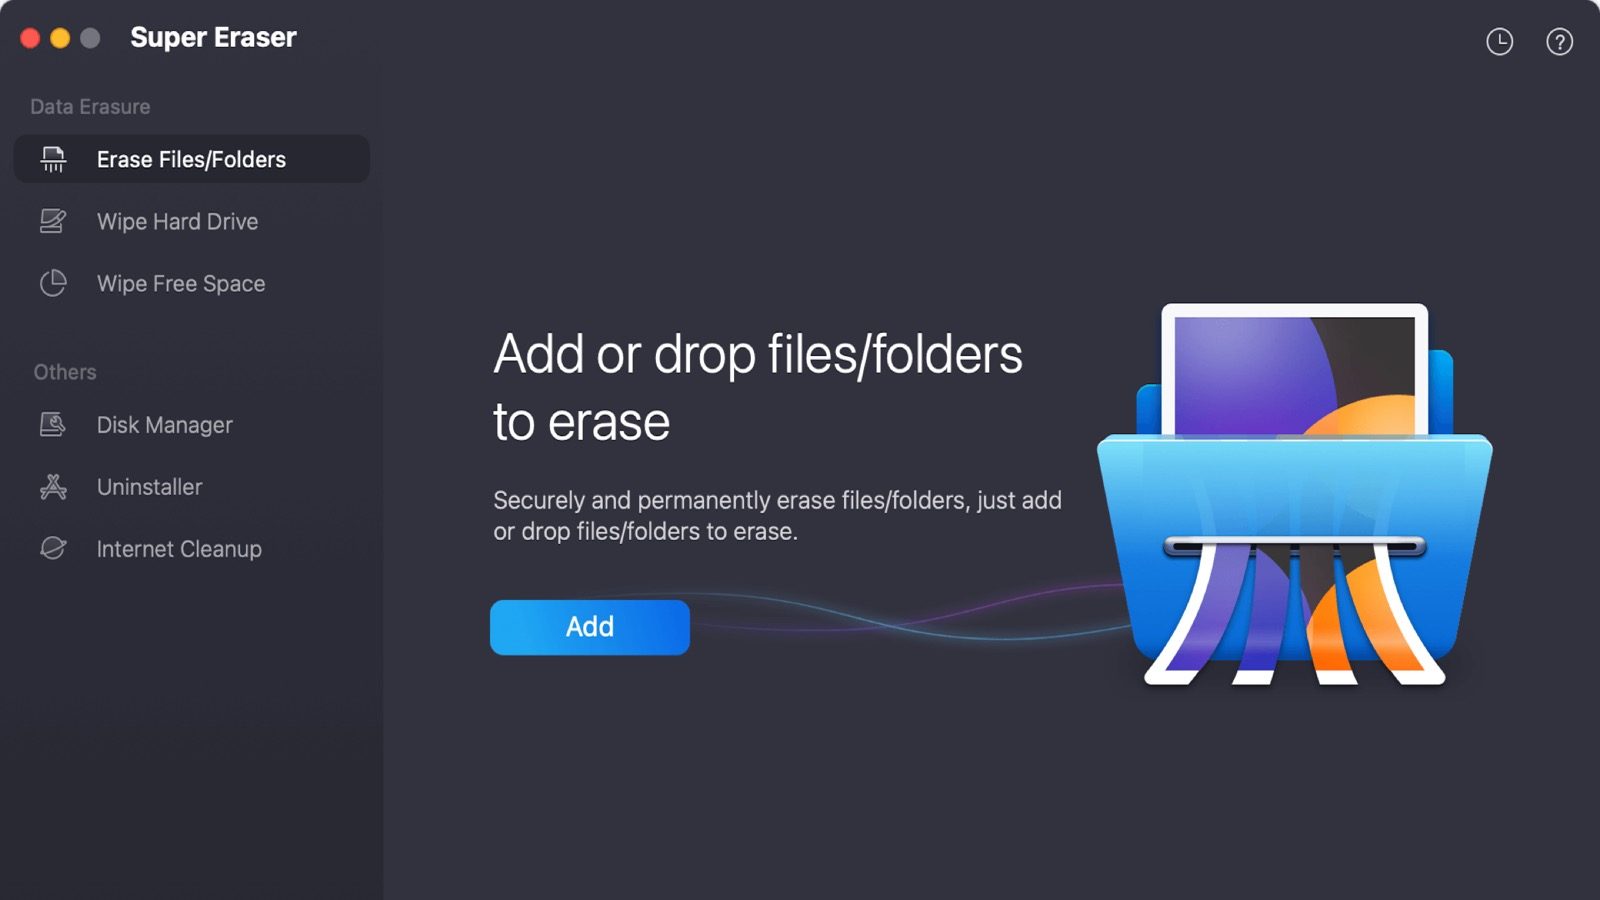The width and height of the screenshot is (1600, 900).
Task: Click the file shredder illustration
Action: (1295, 495)
